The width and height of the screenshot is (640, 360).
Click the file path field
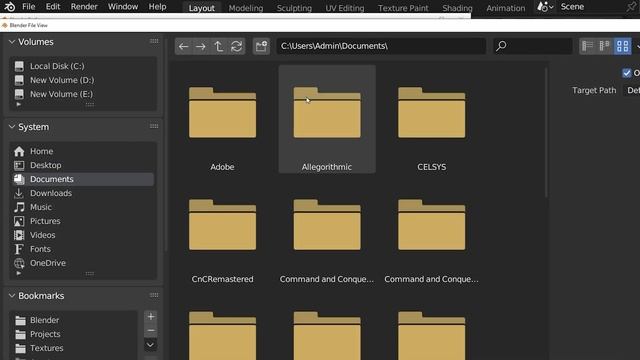pyautogui.click(x=381, y=46)
